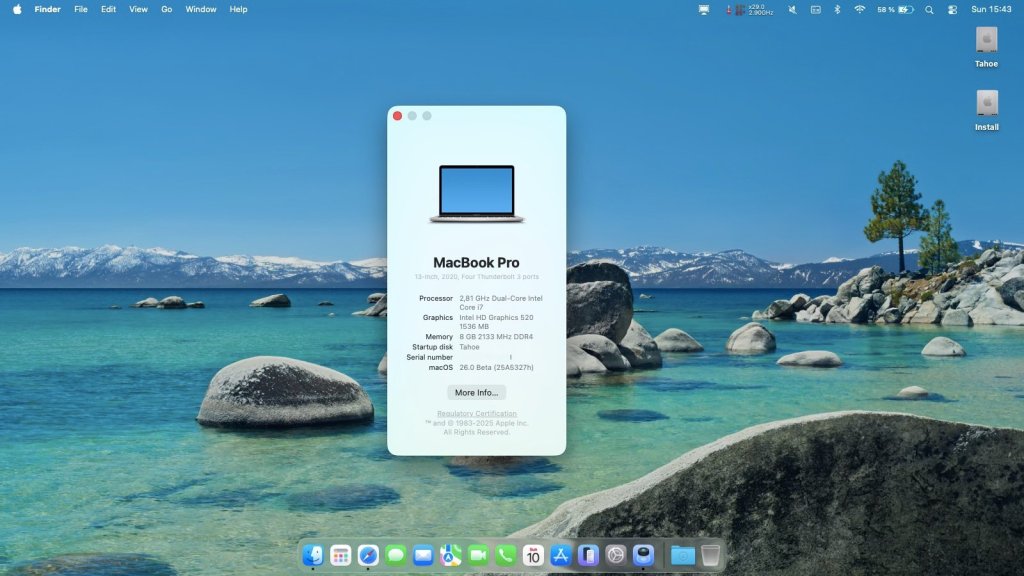
Task: Toggle the muted sound menu bar icon
Action: pos(792,9)
